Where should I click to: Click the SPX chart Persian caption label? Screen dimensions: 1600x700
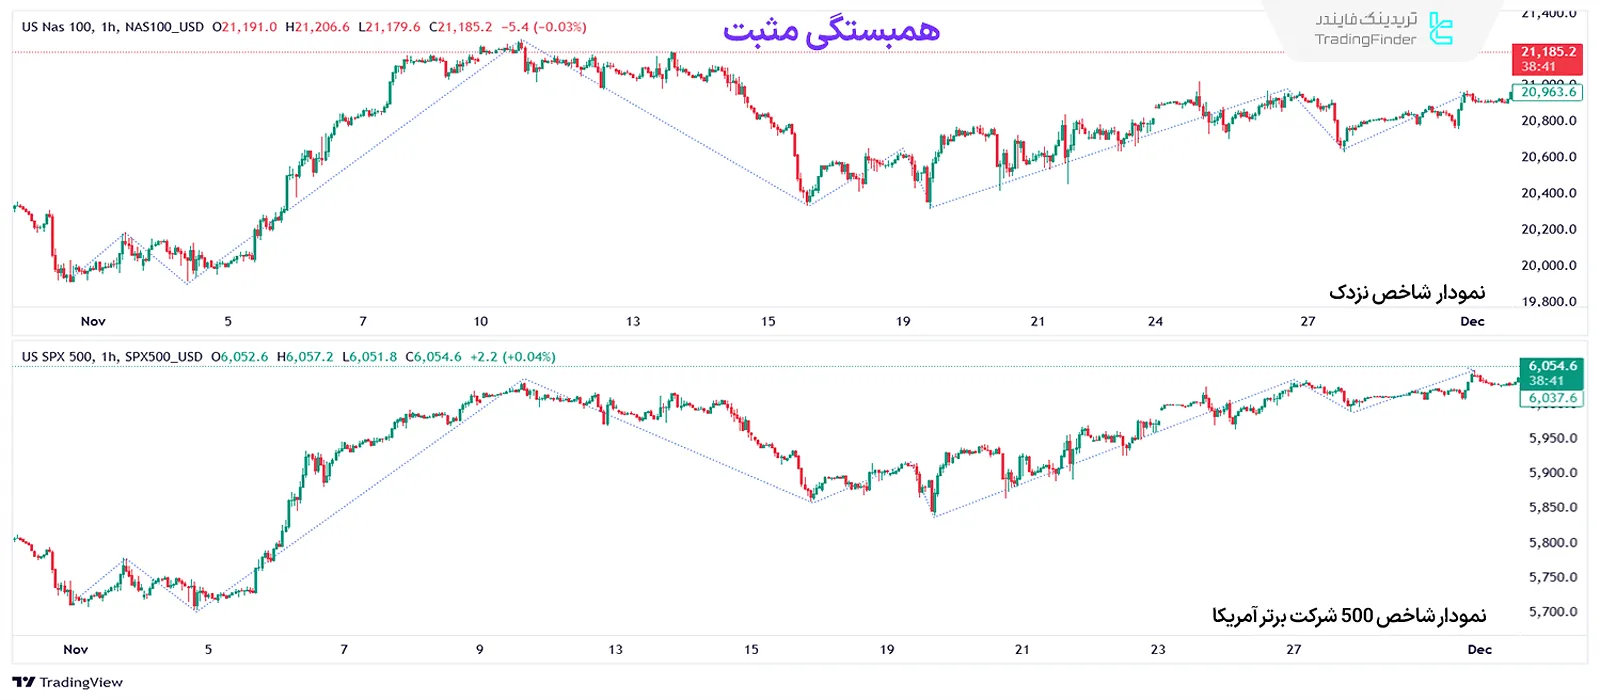click(1349, 615)
